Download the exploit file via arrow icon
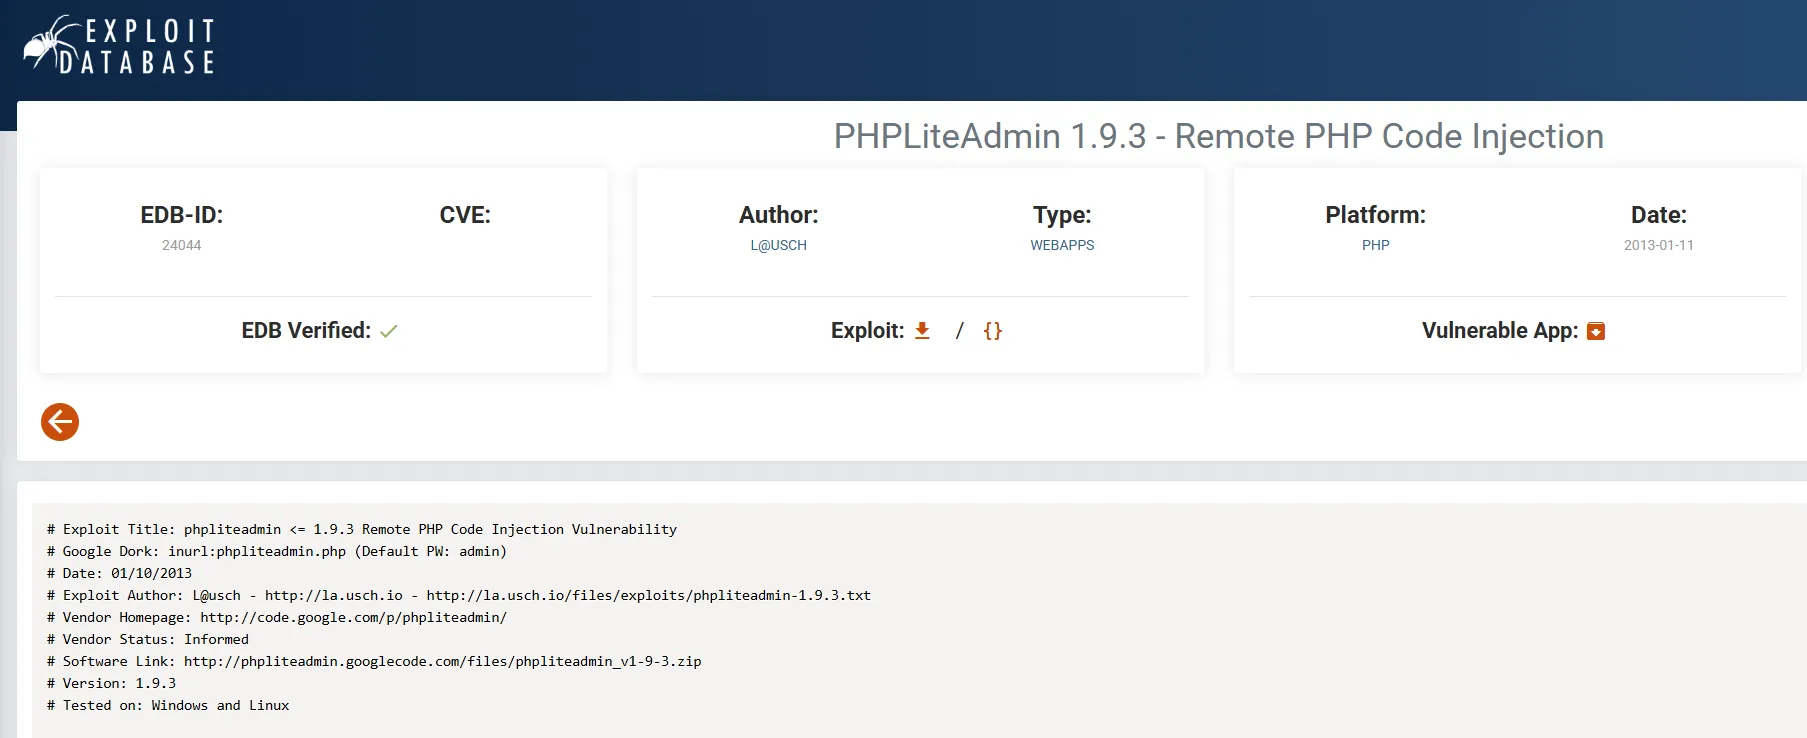 pos(922,331)
